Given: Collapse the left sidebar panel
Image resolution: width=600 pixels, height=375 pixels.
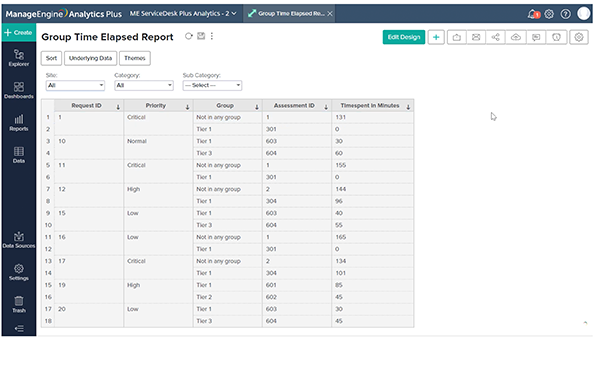Looking at the screenshot, I should [19, 328].
